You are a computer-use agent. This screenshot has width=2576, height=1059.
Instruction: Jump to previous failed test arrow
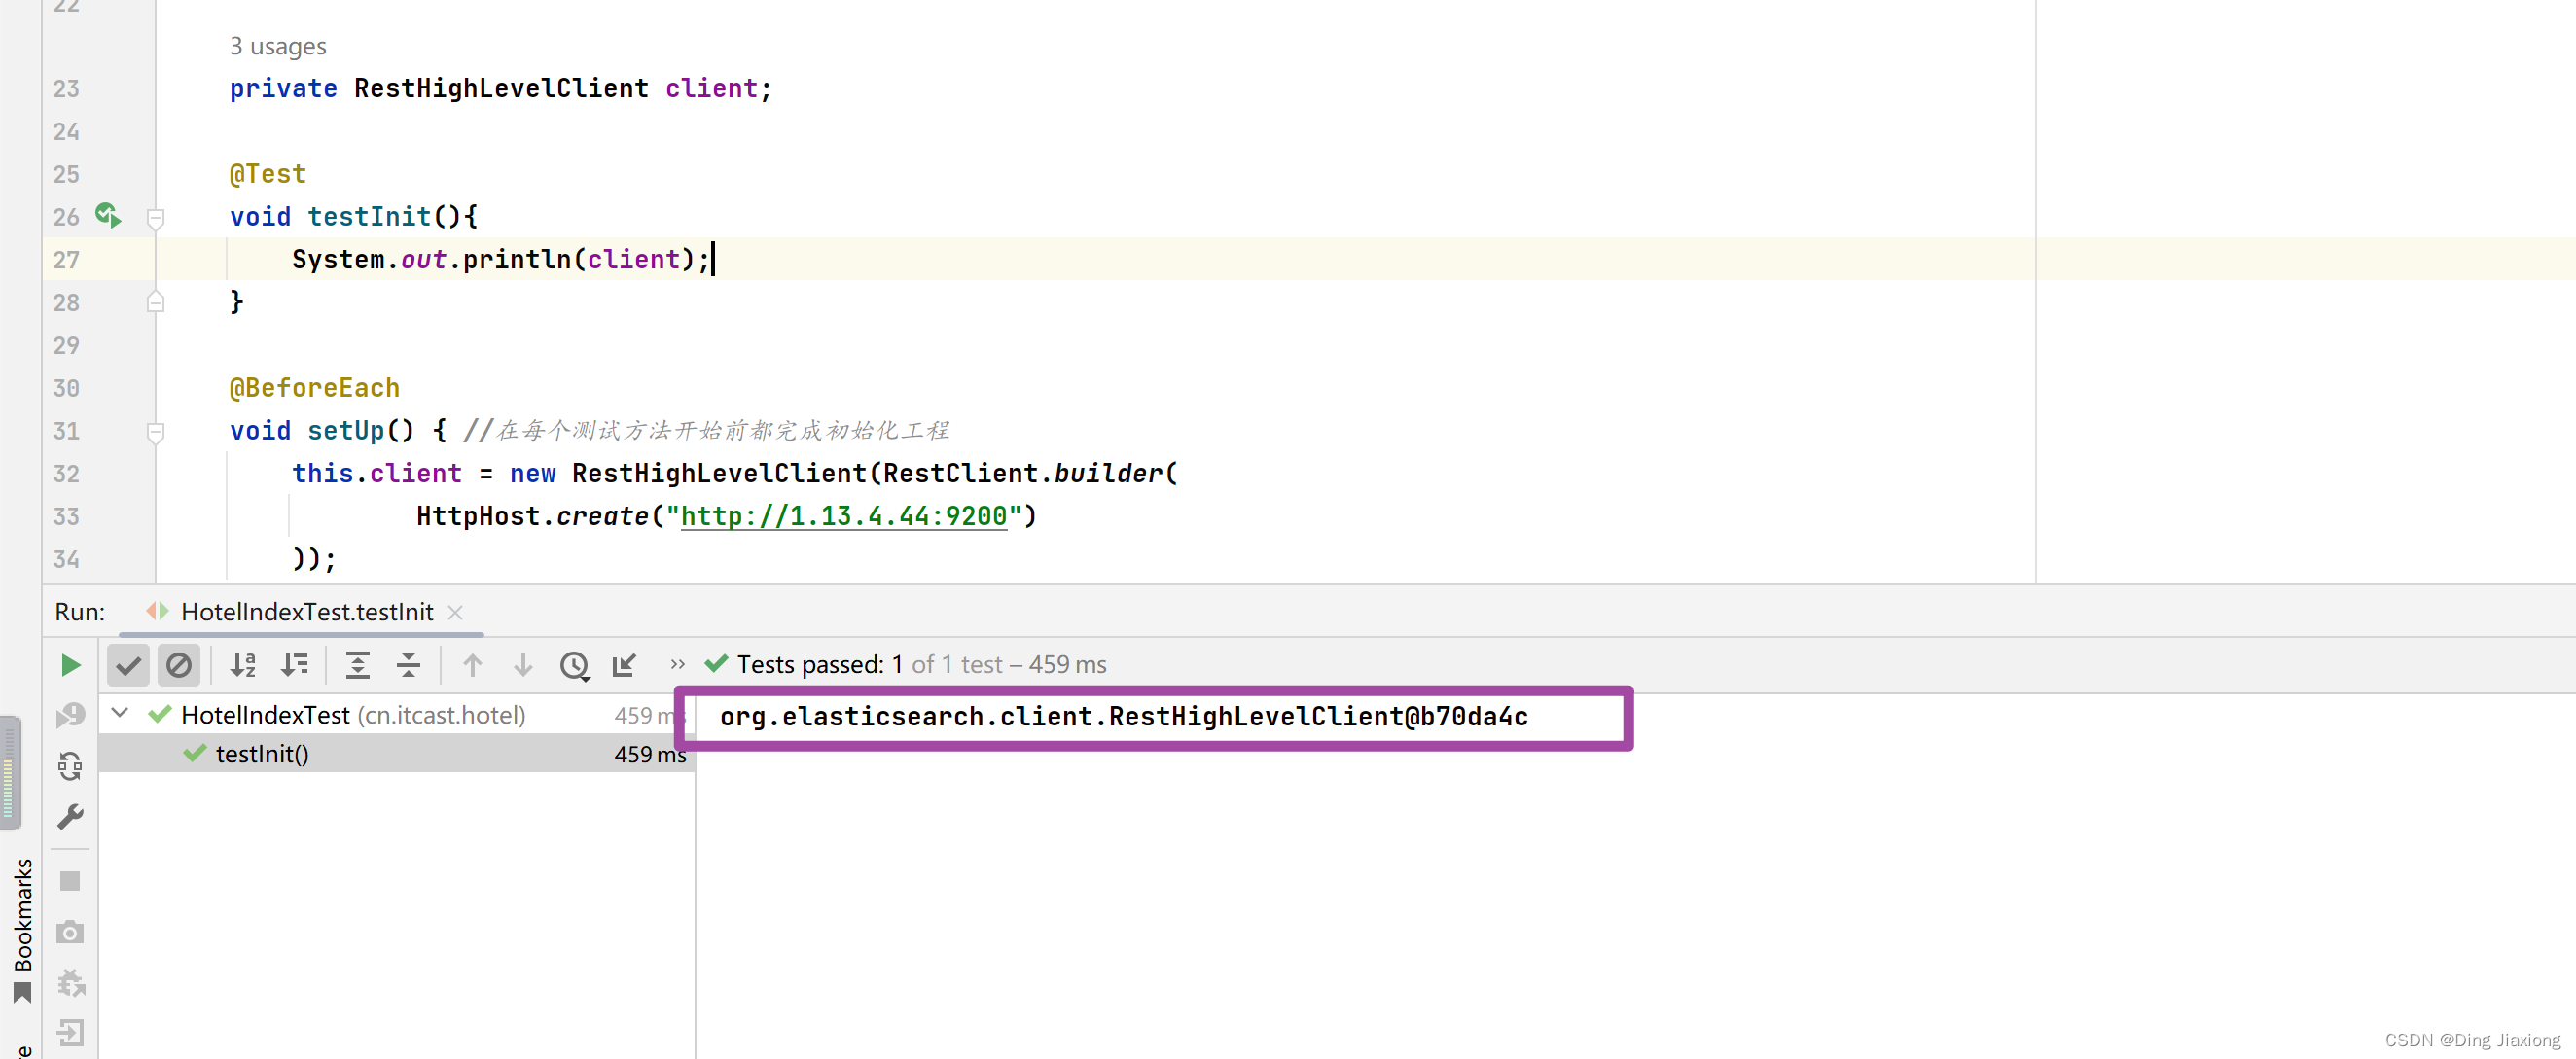click(x=472, y=665)
